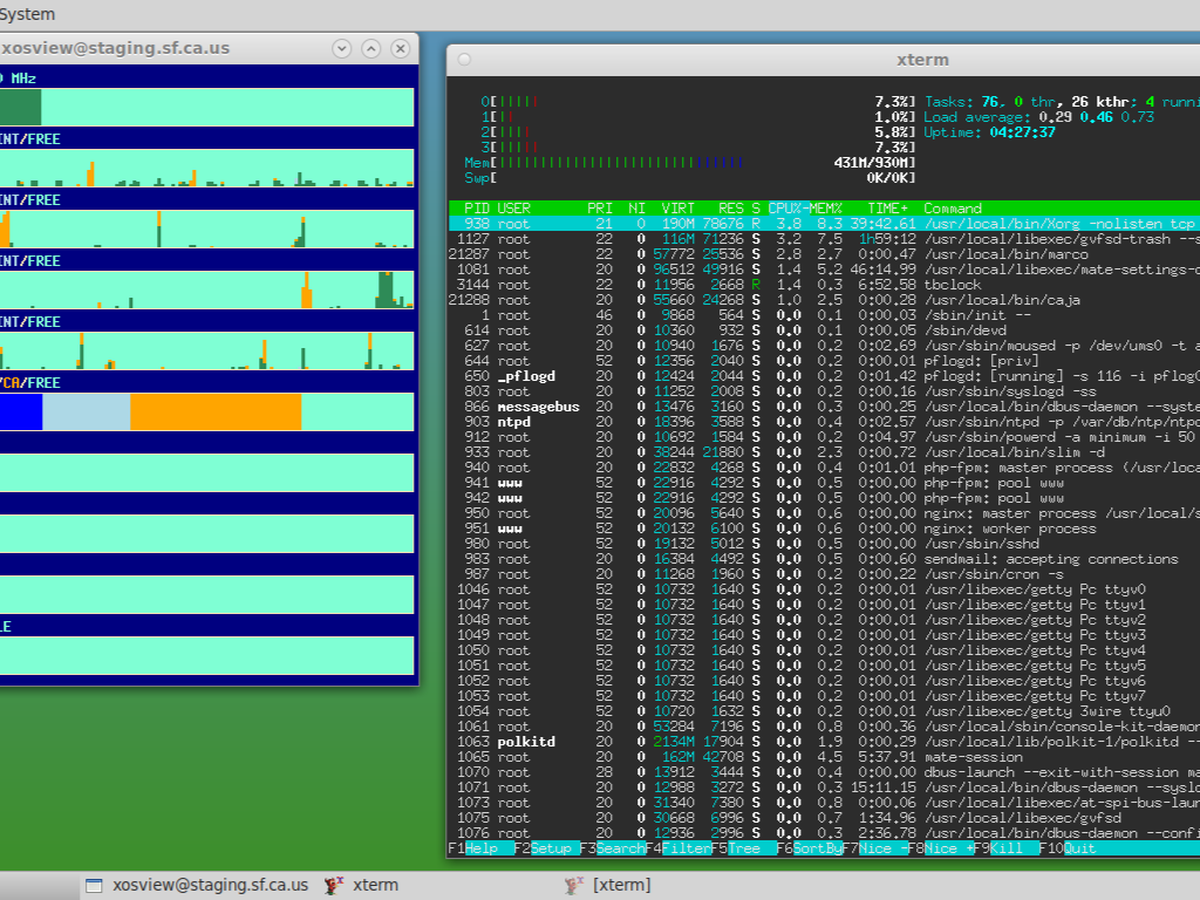Image resolution: width=1200 pixels, height=900 pixels.
Task: Click the xosview window icon in the taskbar
Action: [x=94, y=885]
